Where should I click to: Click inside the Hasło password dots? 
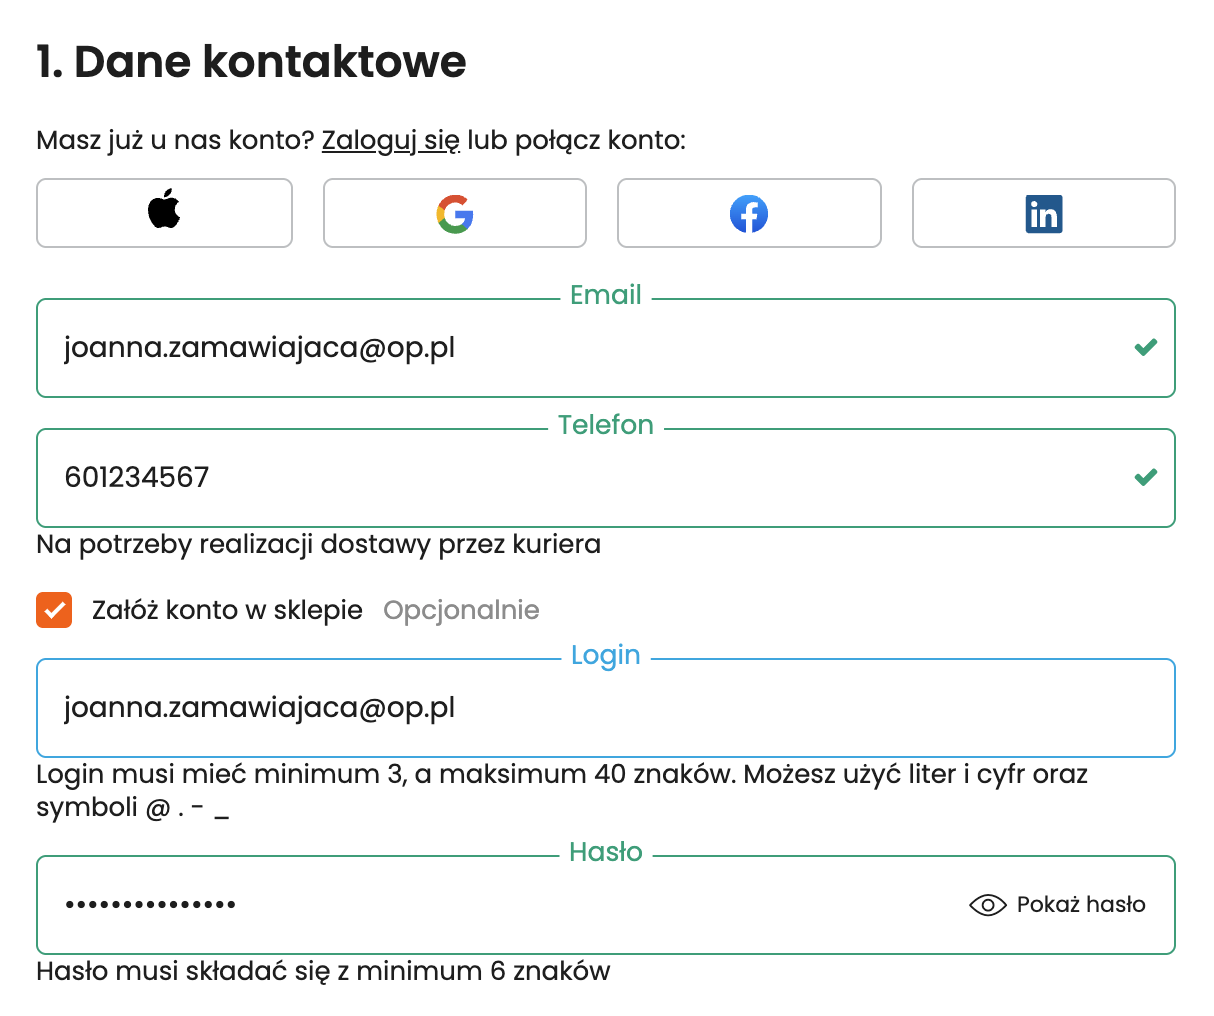(x=150, y=905)
